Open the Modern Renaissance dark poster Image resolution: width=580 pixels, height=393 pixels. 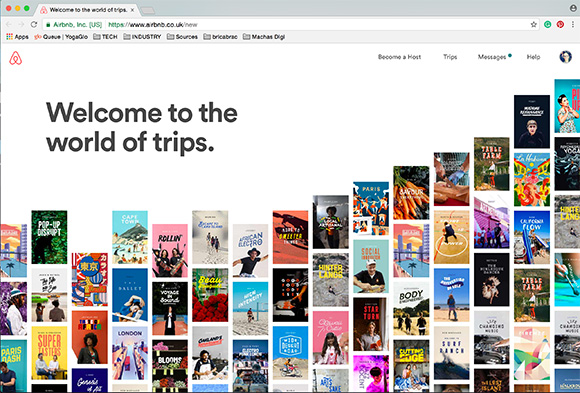coord(532,121)
